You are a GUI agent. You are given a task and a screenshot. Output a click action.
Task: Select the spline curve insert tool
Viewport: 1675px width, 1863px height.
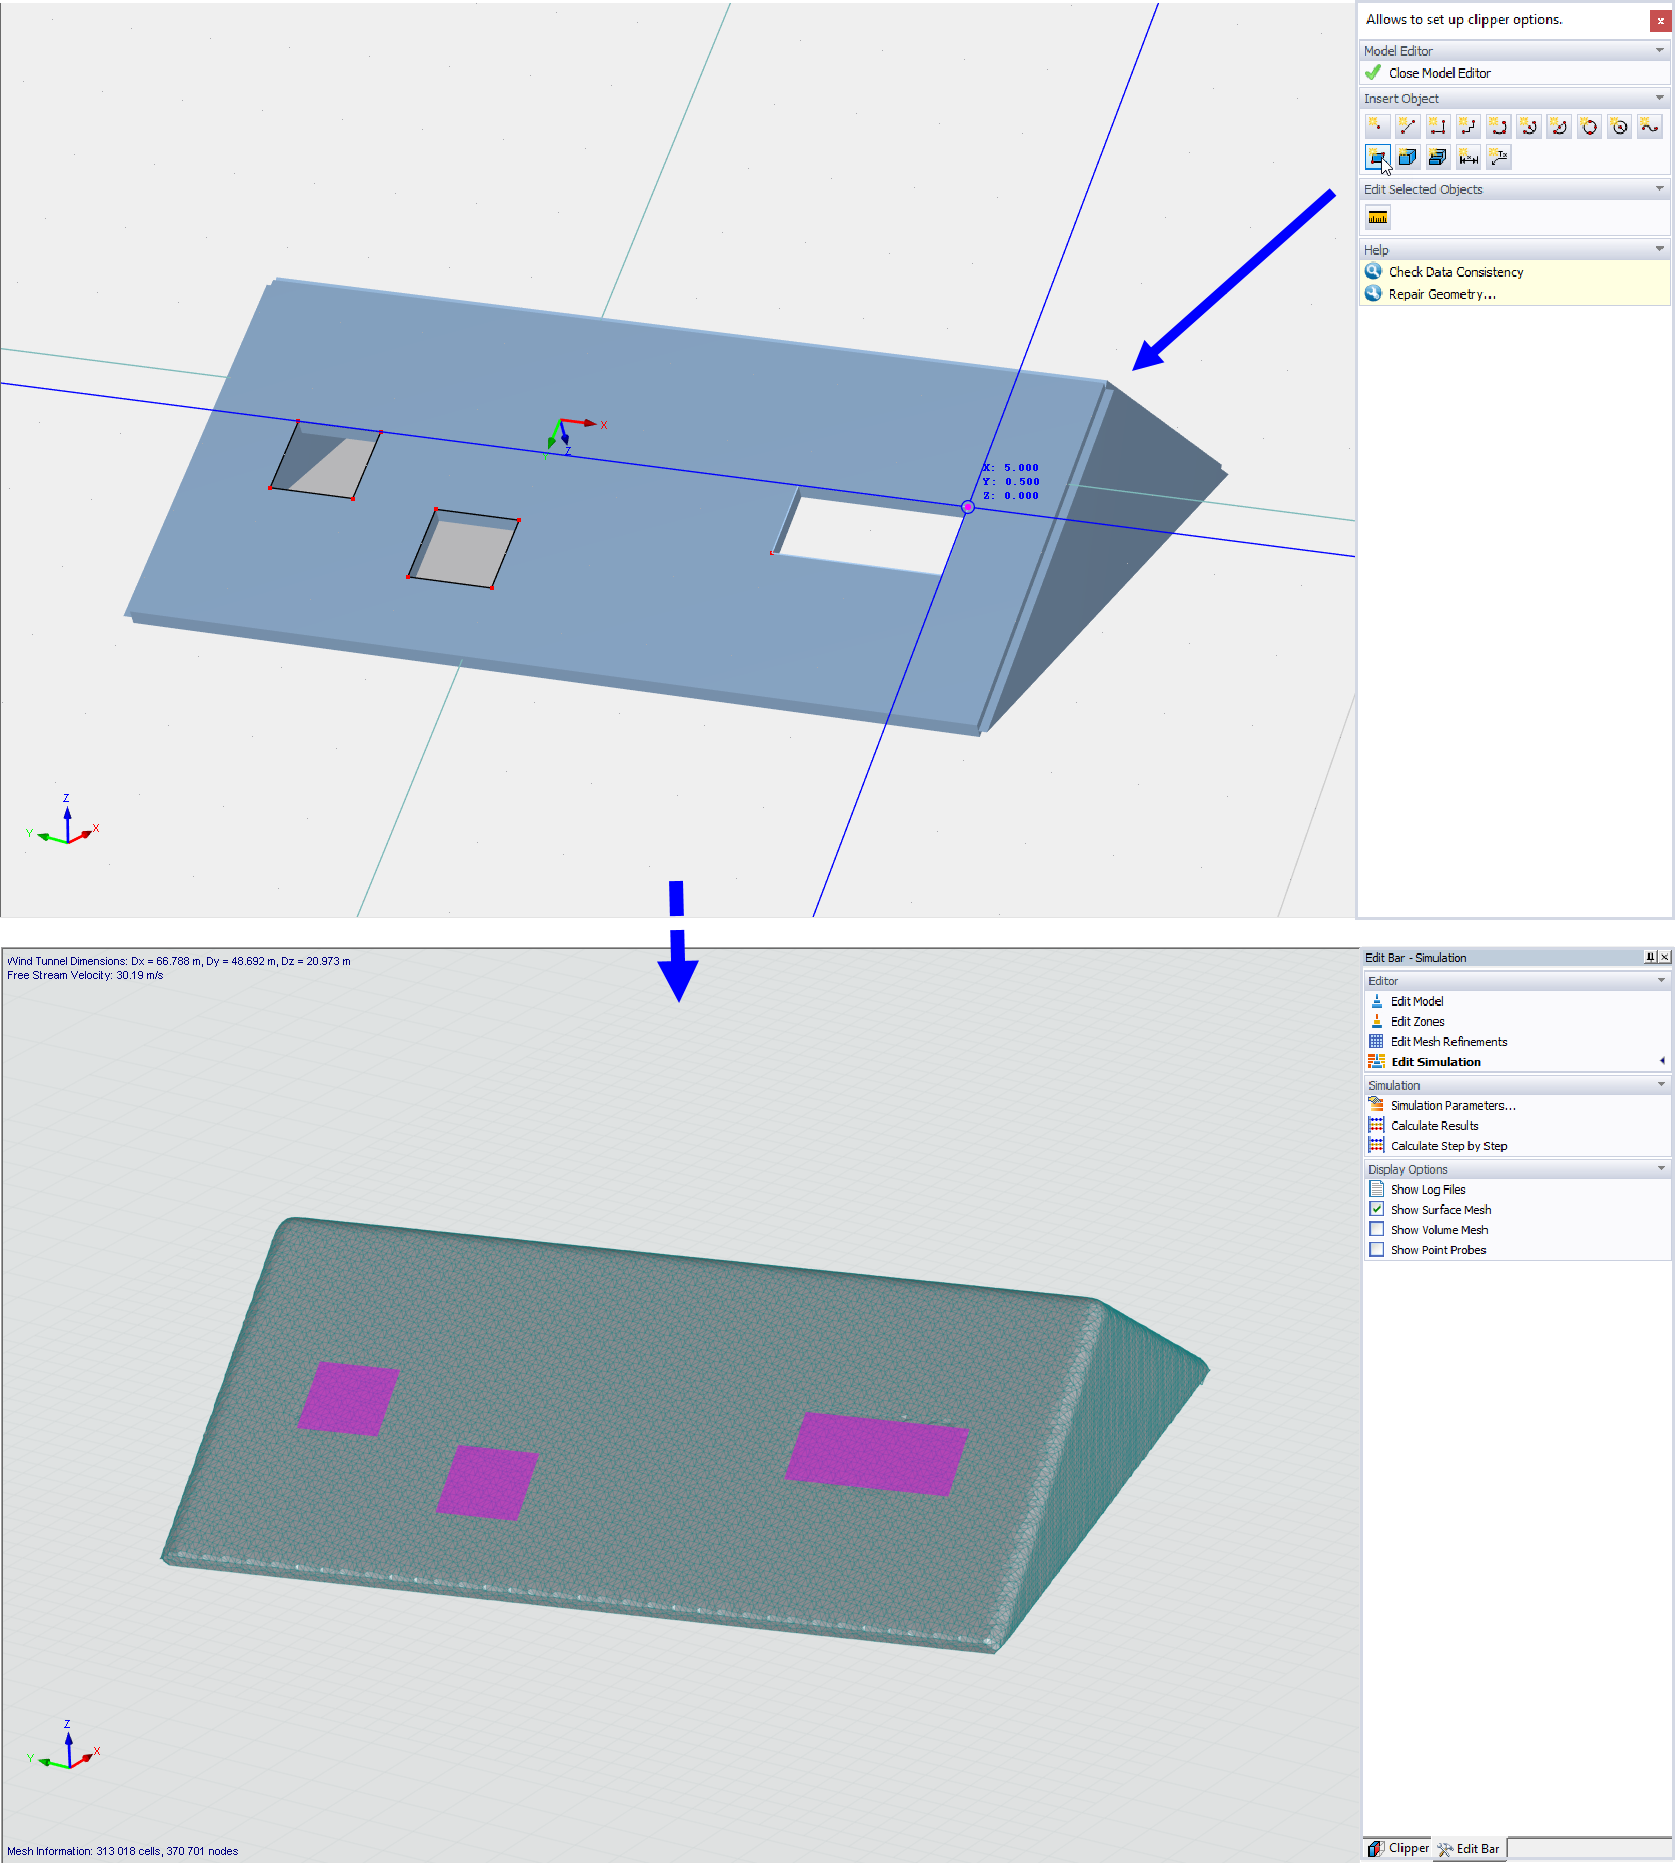1649,126
